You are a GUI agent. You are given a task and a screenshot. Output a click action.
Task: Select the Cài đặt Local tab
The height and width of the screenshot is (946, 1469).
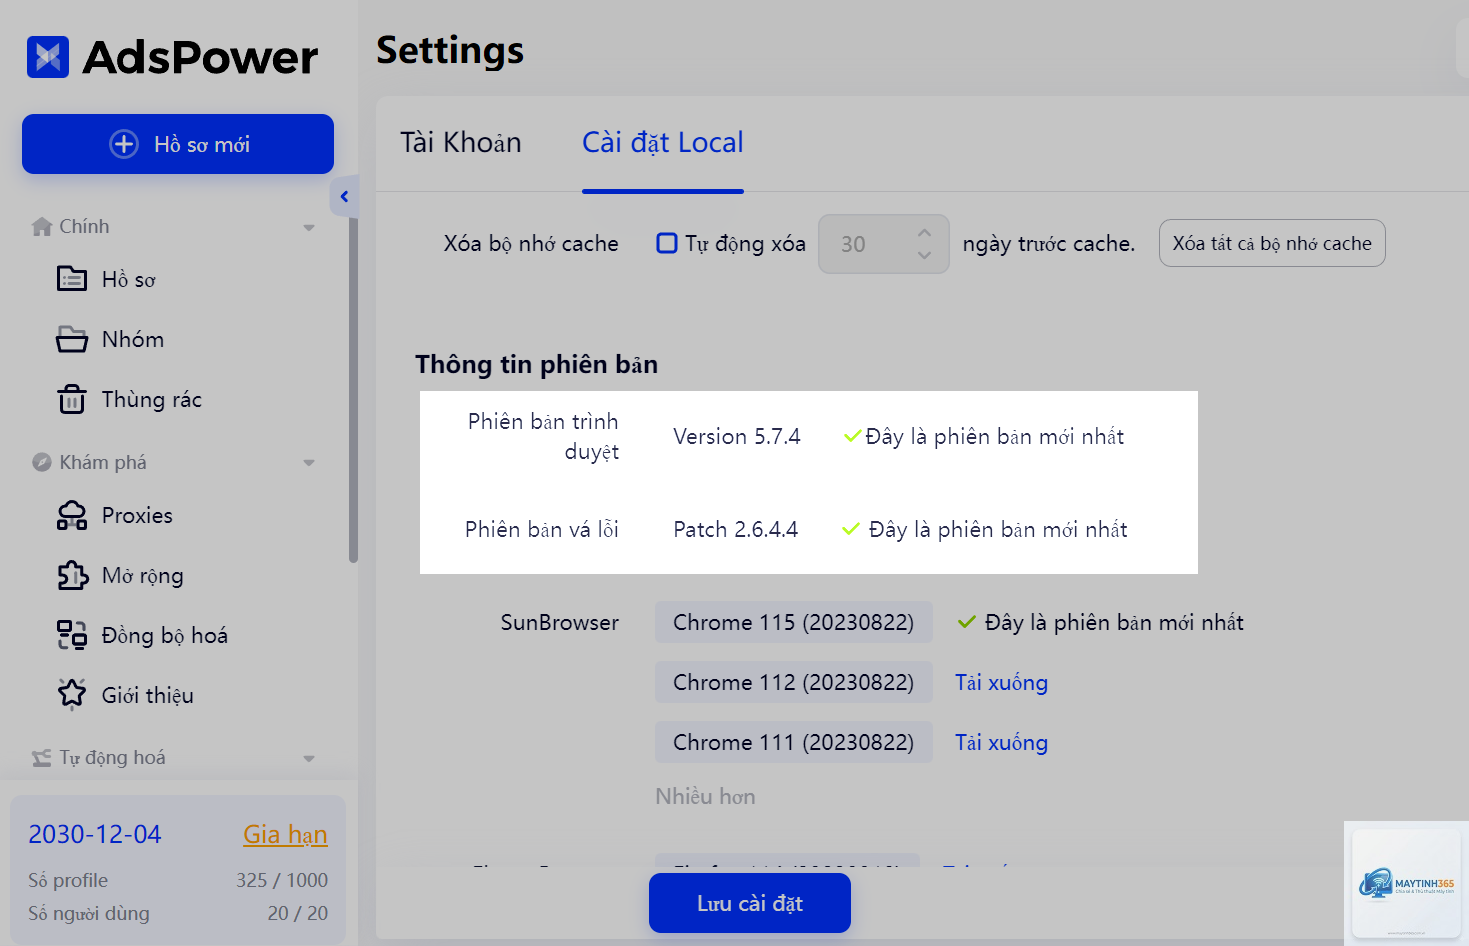(x=663, y=143)
